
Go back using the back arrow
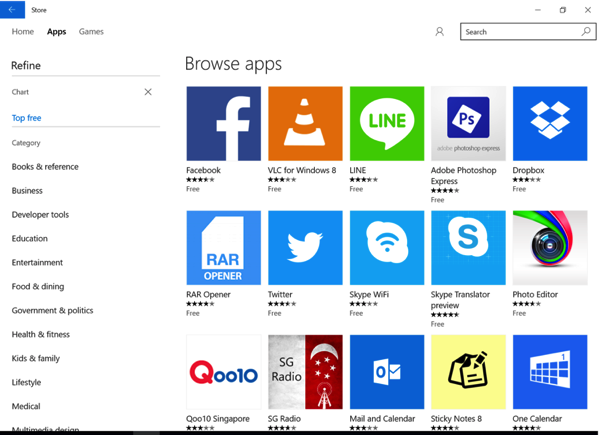(x=12, y=10)
